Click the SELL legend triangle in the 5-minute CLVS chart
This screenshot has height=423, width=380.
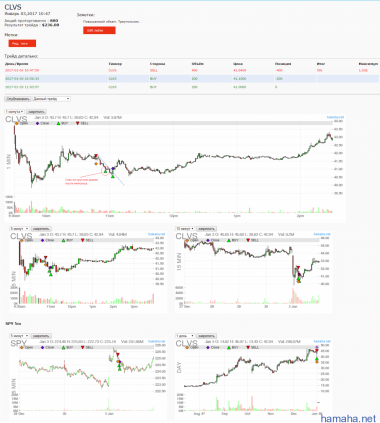(x=83, y=240)
